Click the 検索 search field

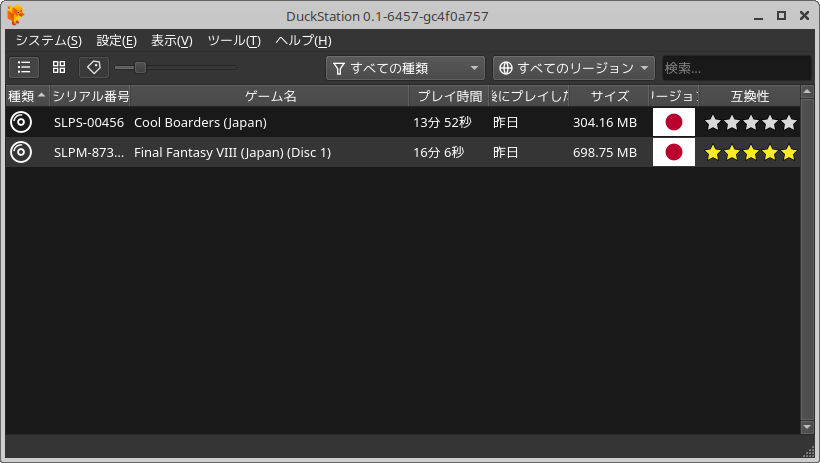736,68
